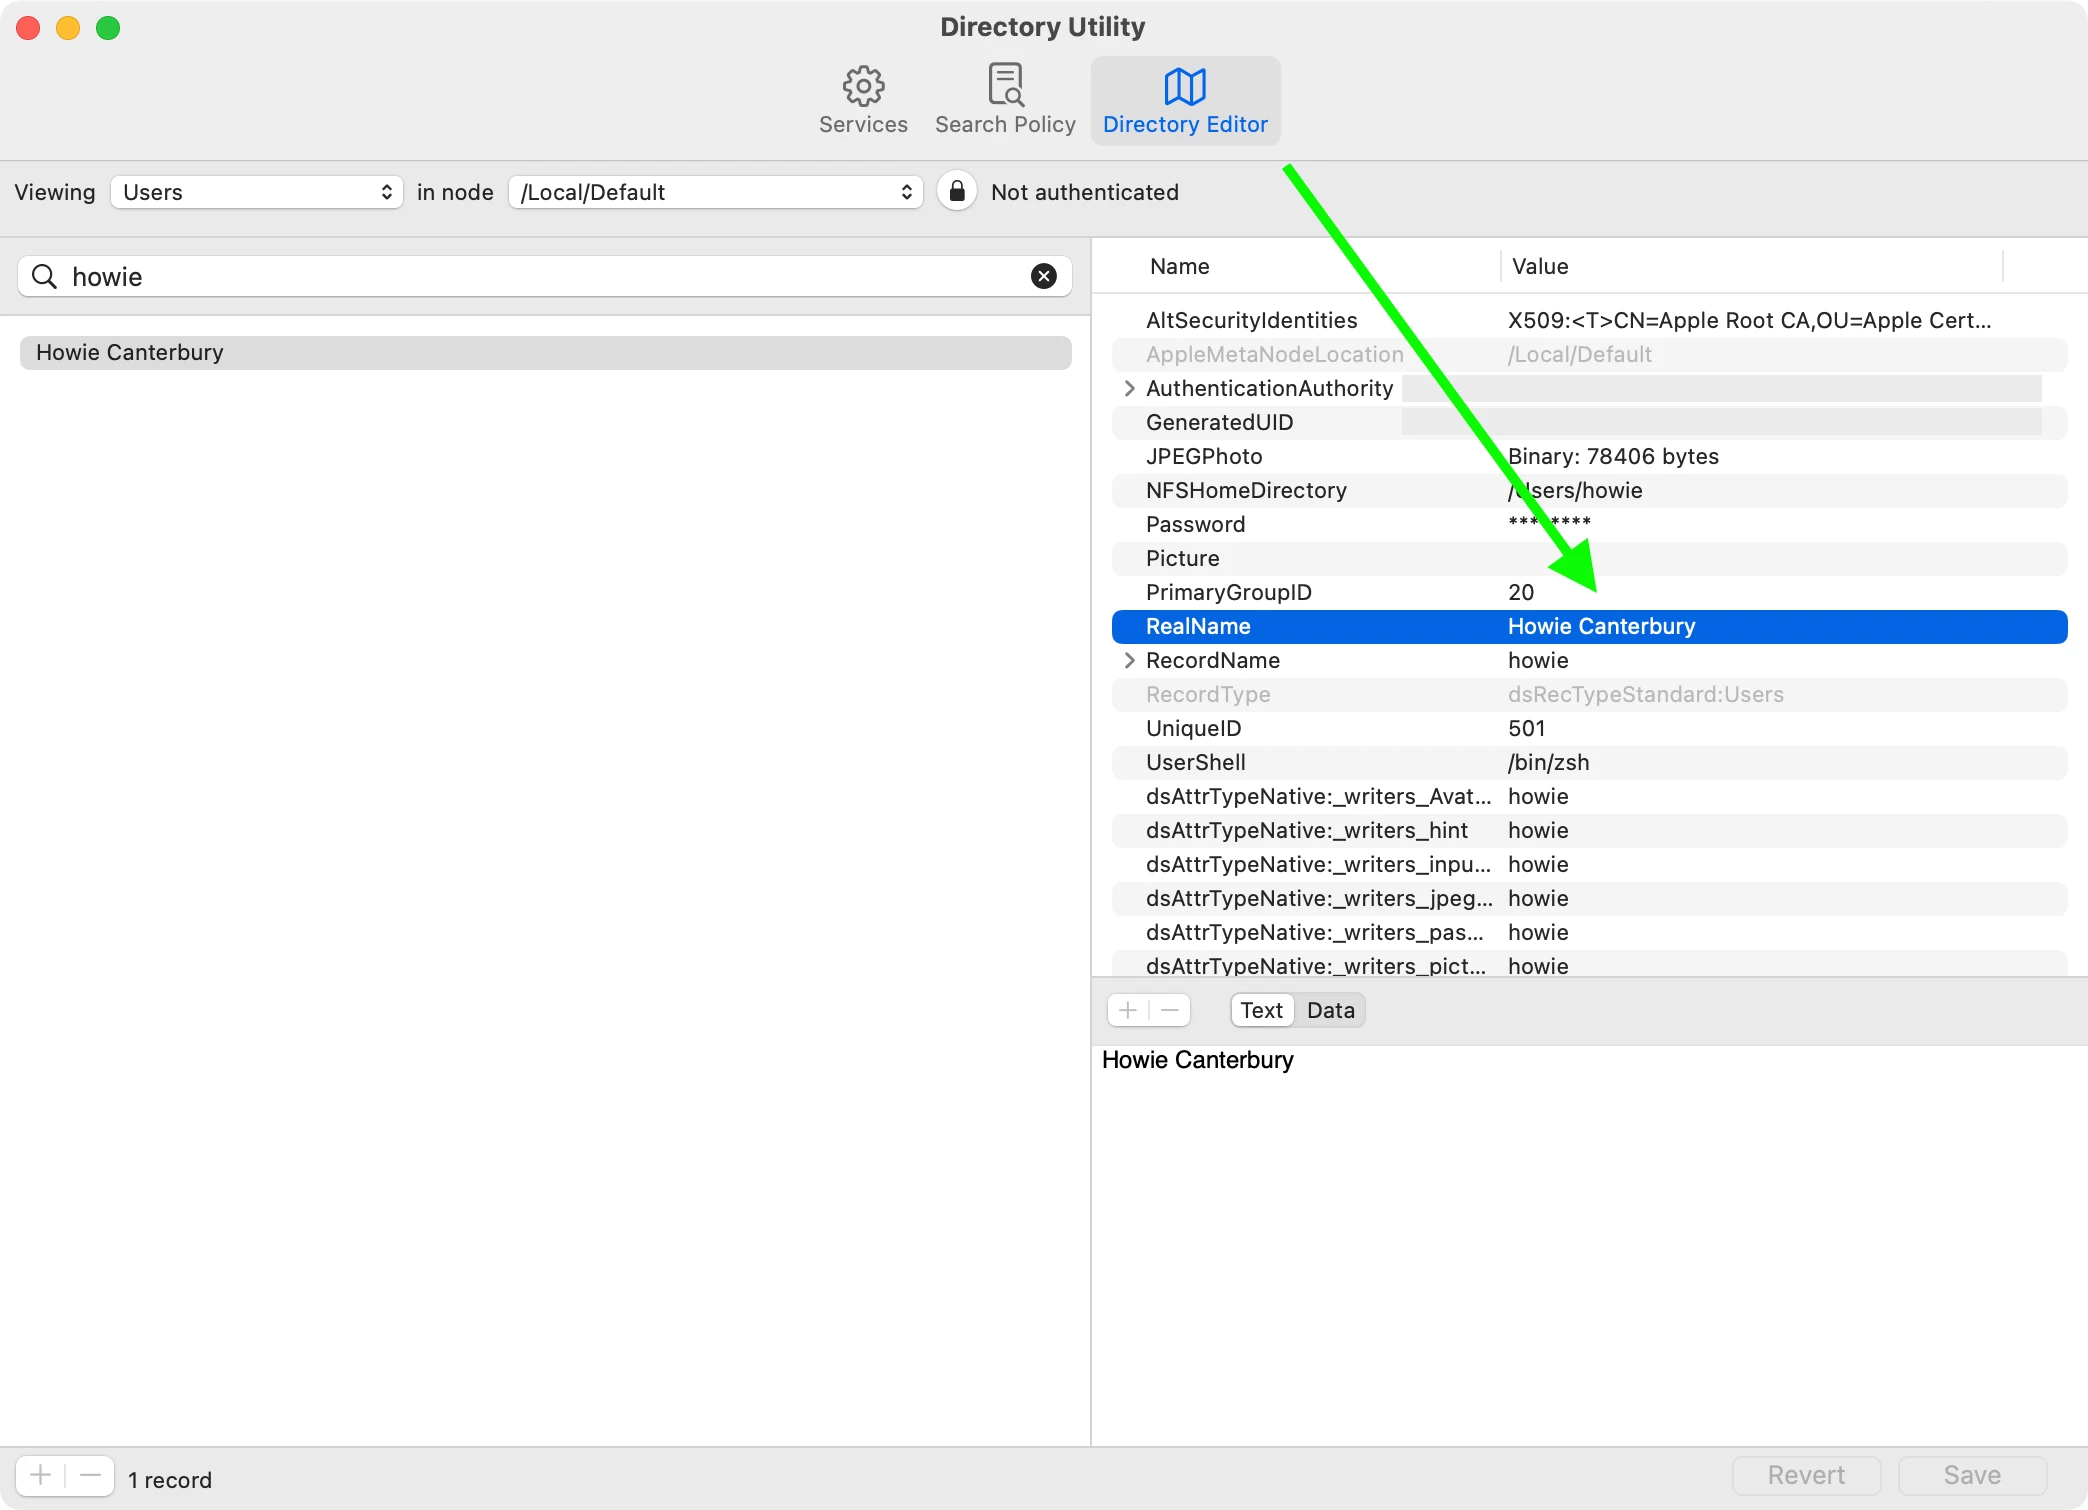Click the magnifying glass search icon
This screenshot has width=2088, height=1510.
pos(44,276)
